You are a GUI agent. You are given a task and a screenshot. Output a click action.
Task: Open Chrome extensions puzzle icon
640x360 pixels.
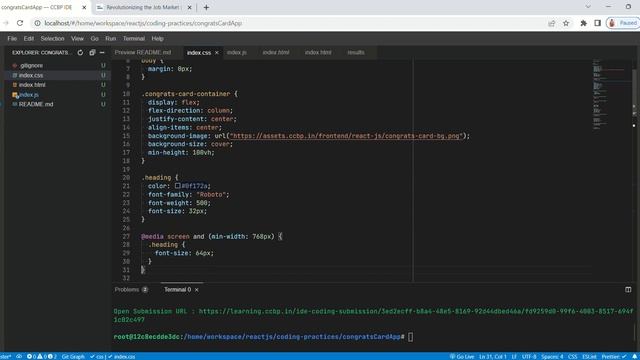point(584,23)
